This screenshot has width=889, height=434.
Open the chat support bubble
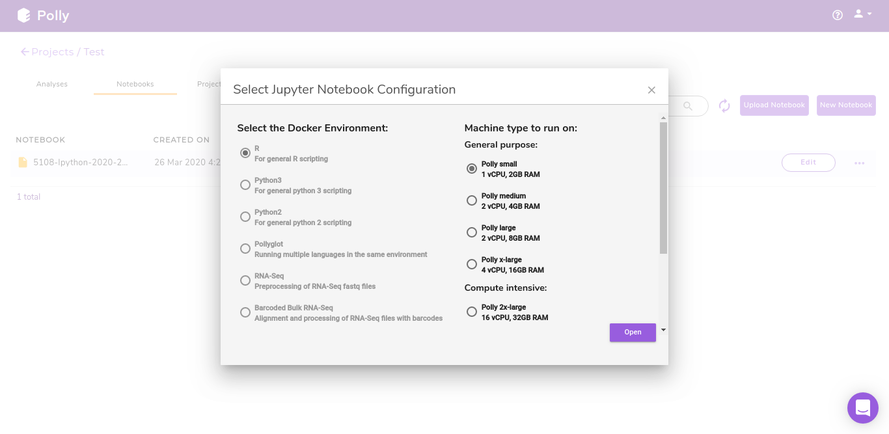pos(862,407)
